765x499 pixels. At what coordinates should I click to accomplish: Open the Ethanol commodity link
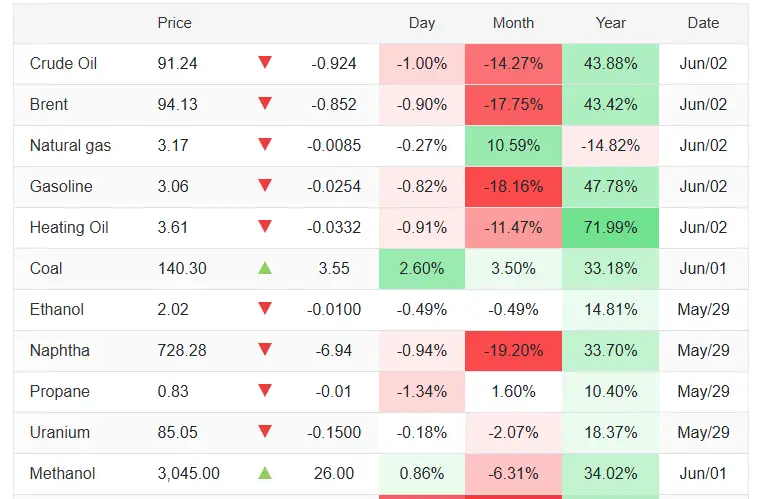[57, 309]
